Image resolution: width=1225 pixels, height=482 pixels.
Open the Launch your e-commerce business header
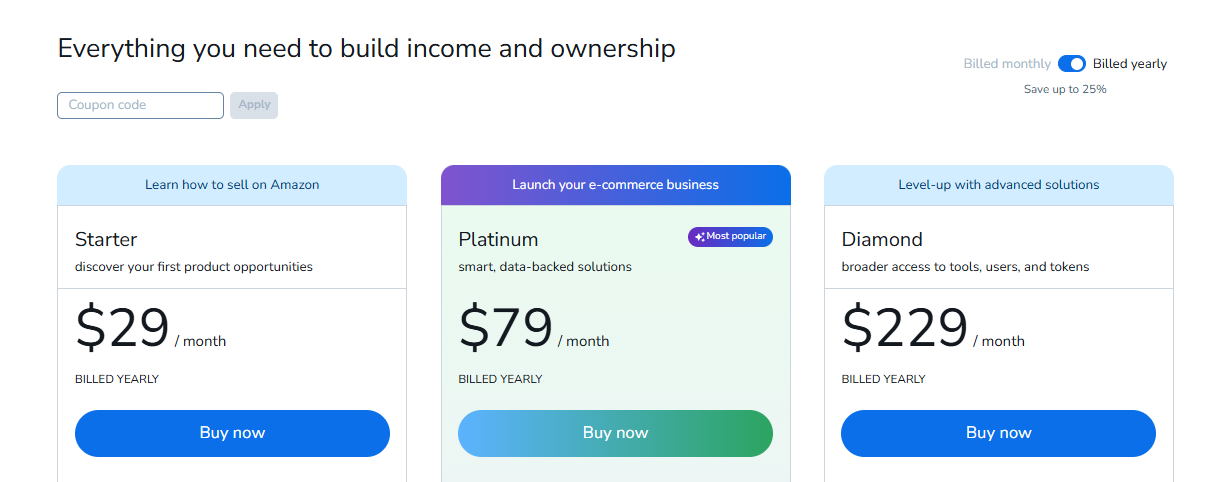coord(615,185)
